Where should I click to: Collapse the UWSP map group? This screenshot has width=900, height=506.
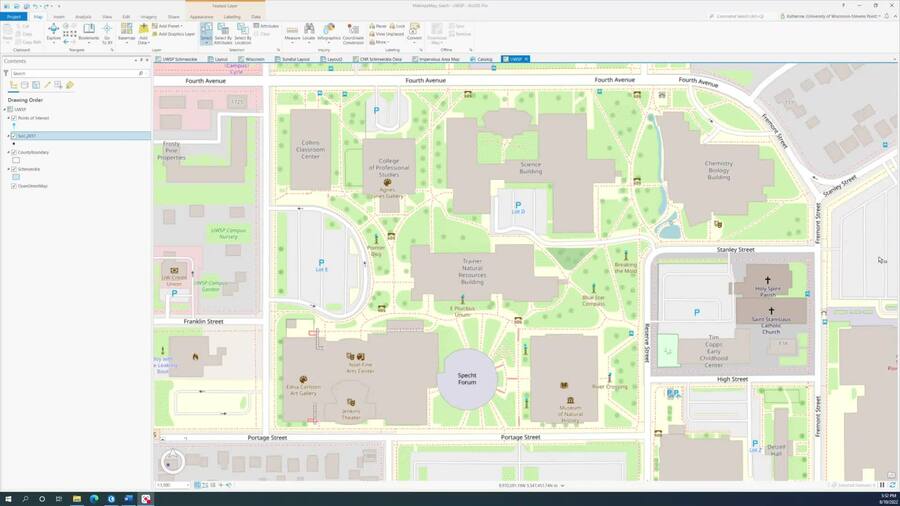click(x=4, y=109)
